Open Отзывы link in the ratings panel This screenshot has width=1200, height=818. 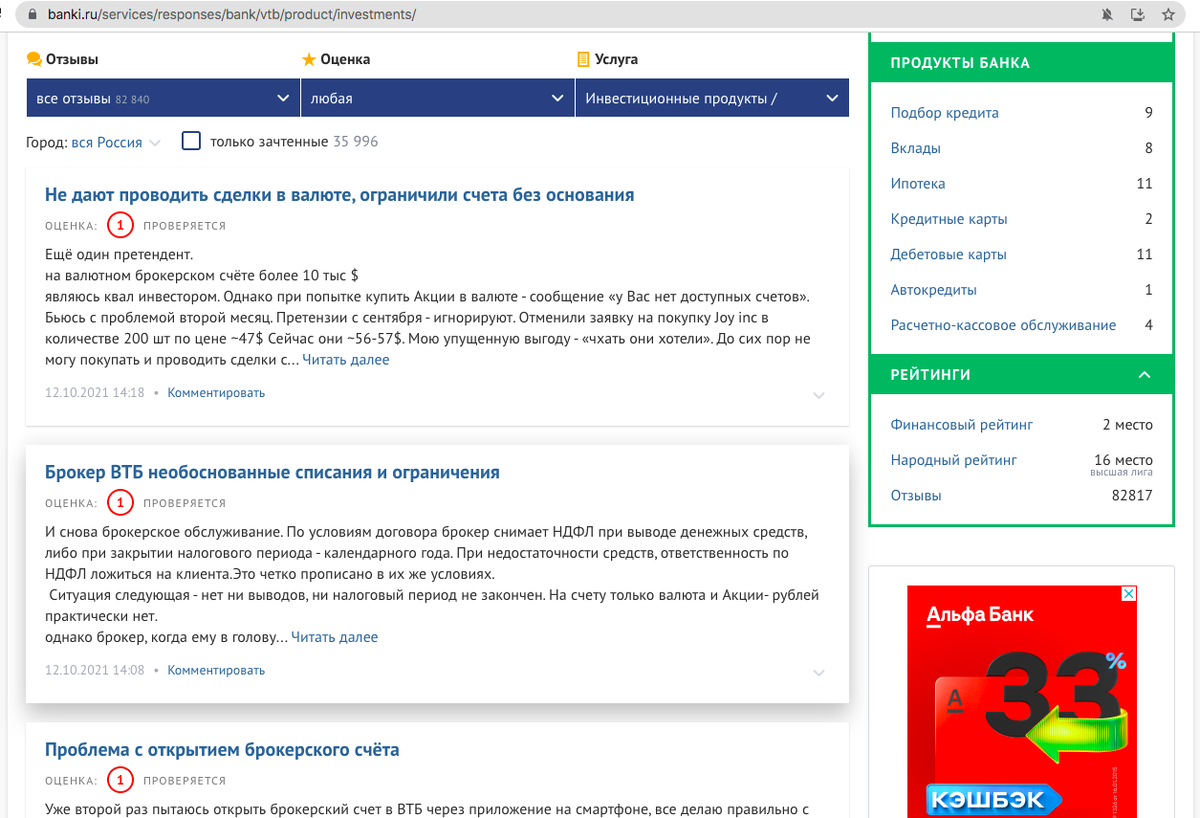pos(916,496)
